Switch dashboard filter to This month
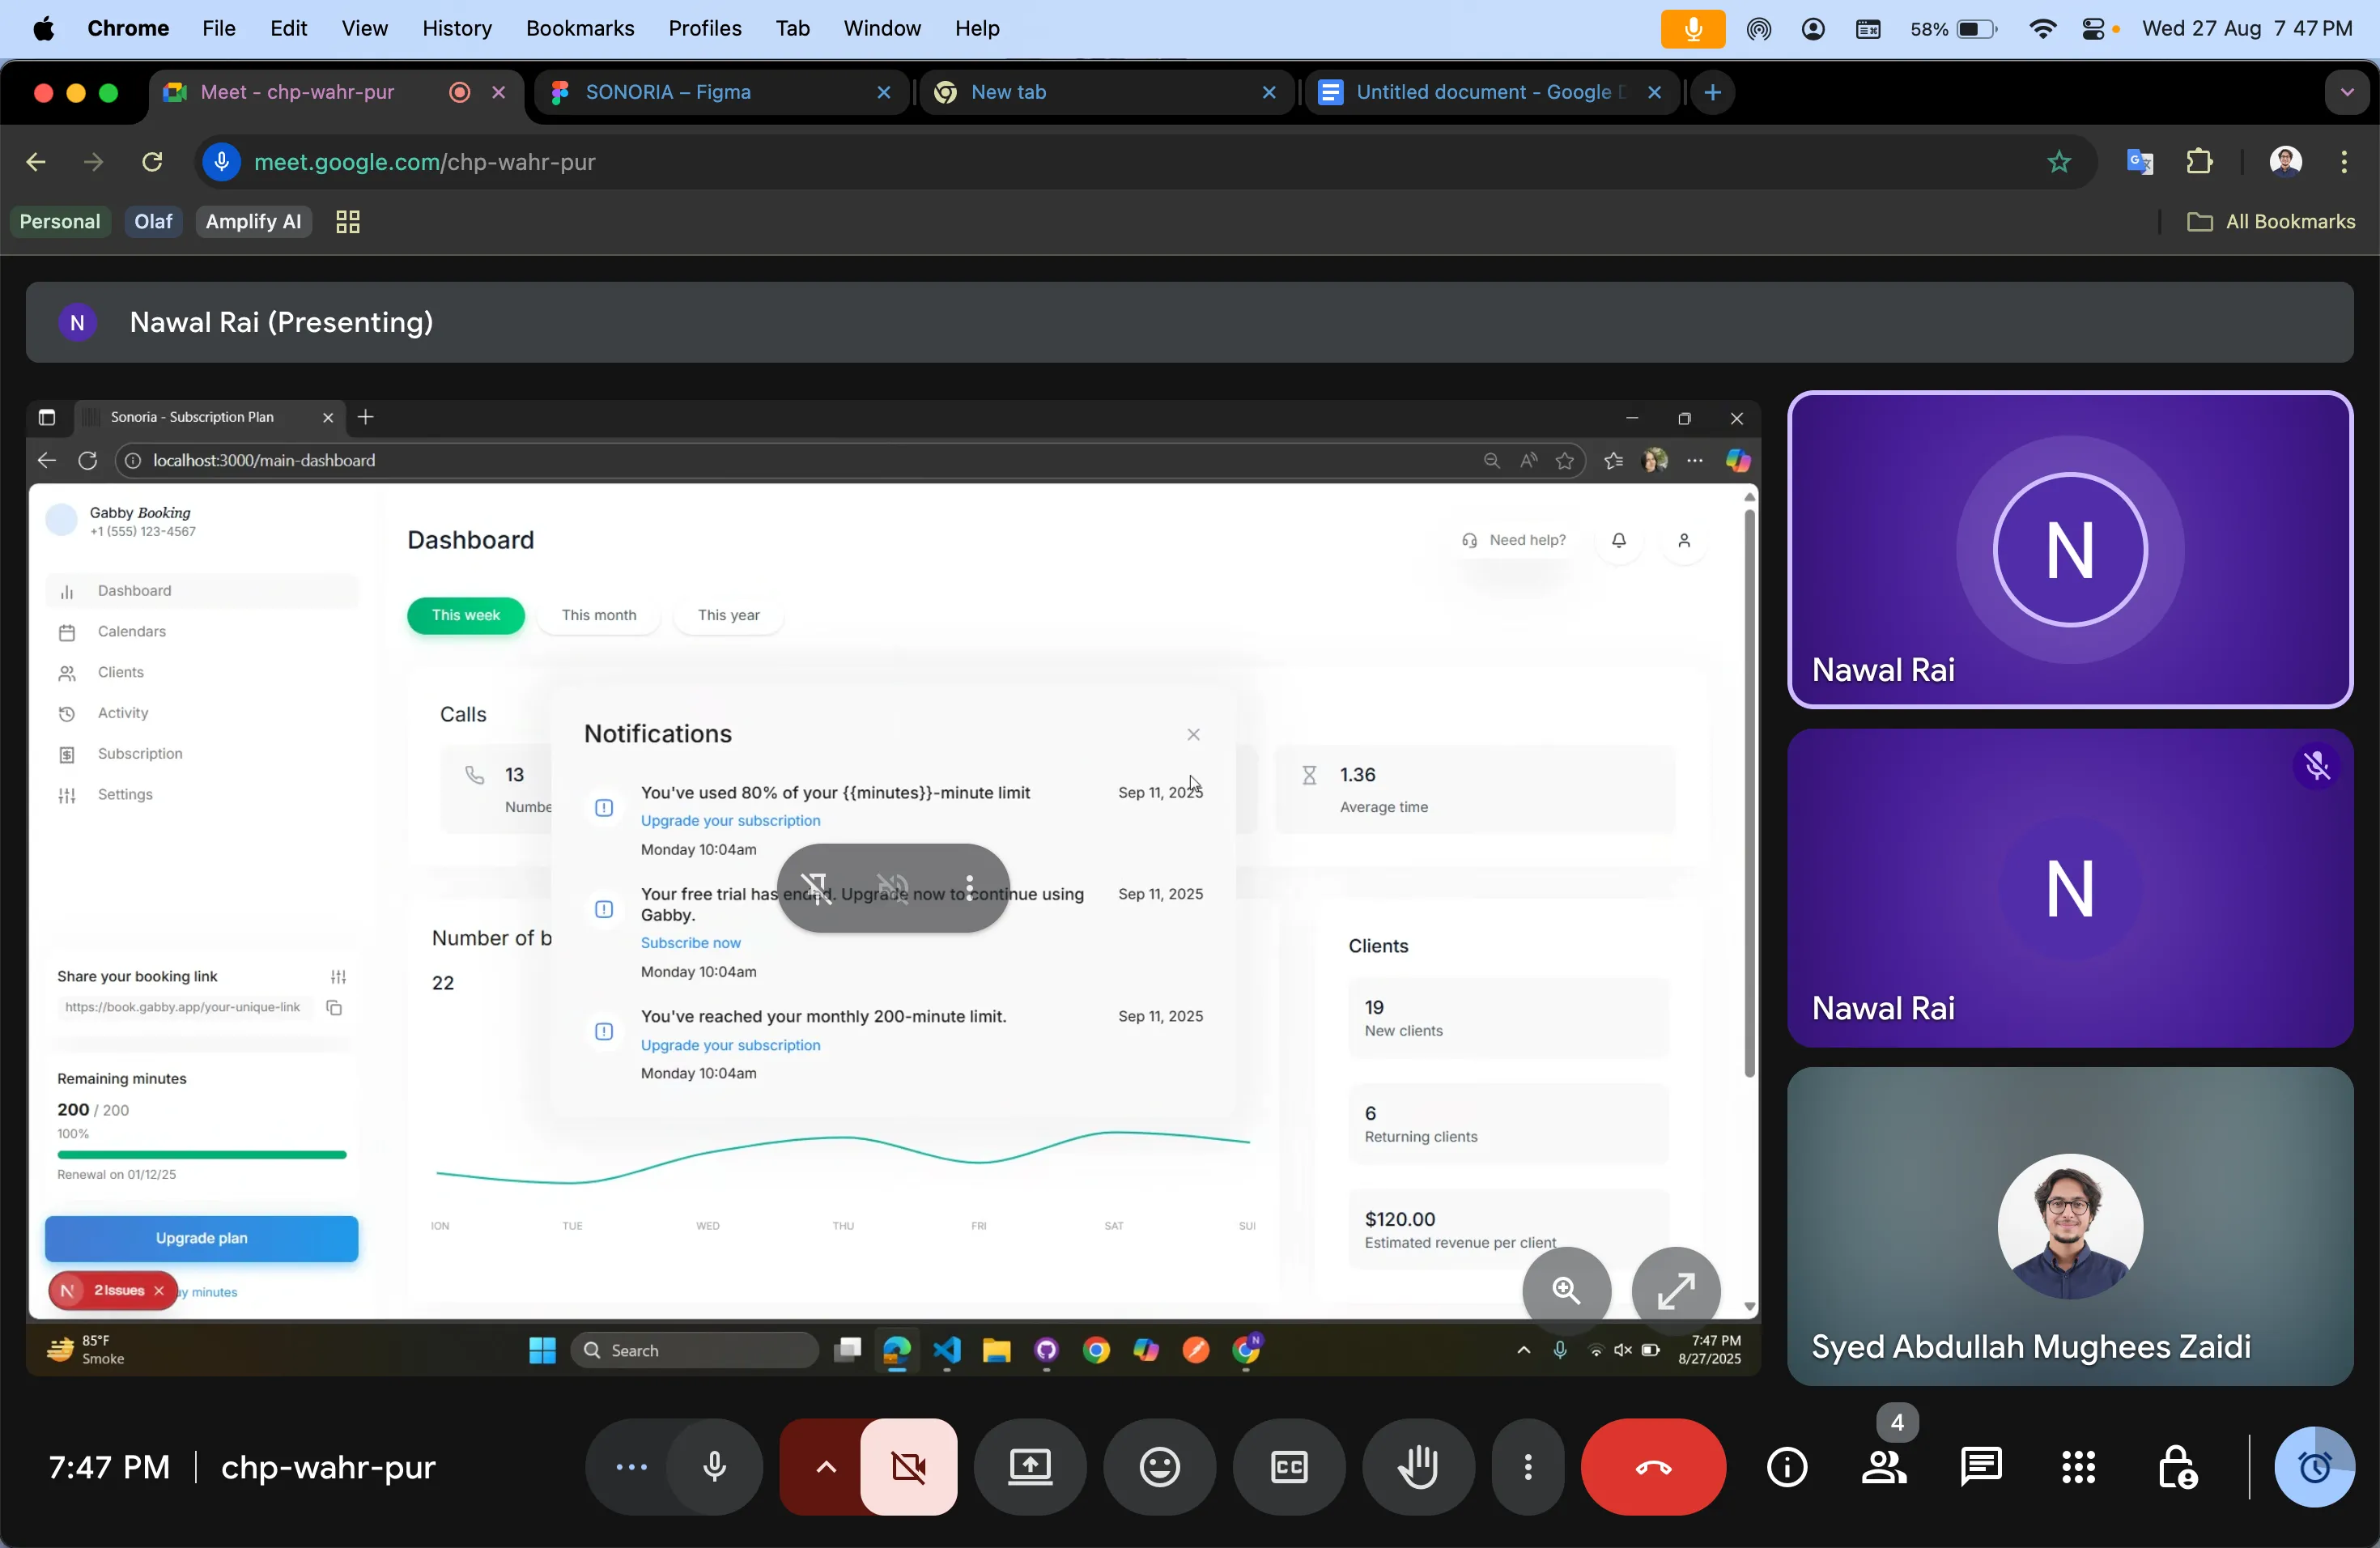Viewport: 2380px width, 1548px height. click(599, 615)
